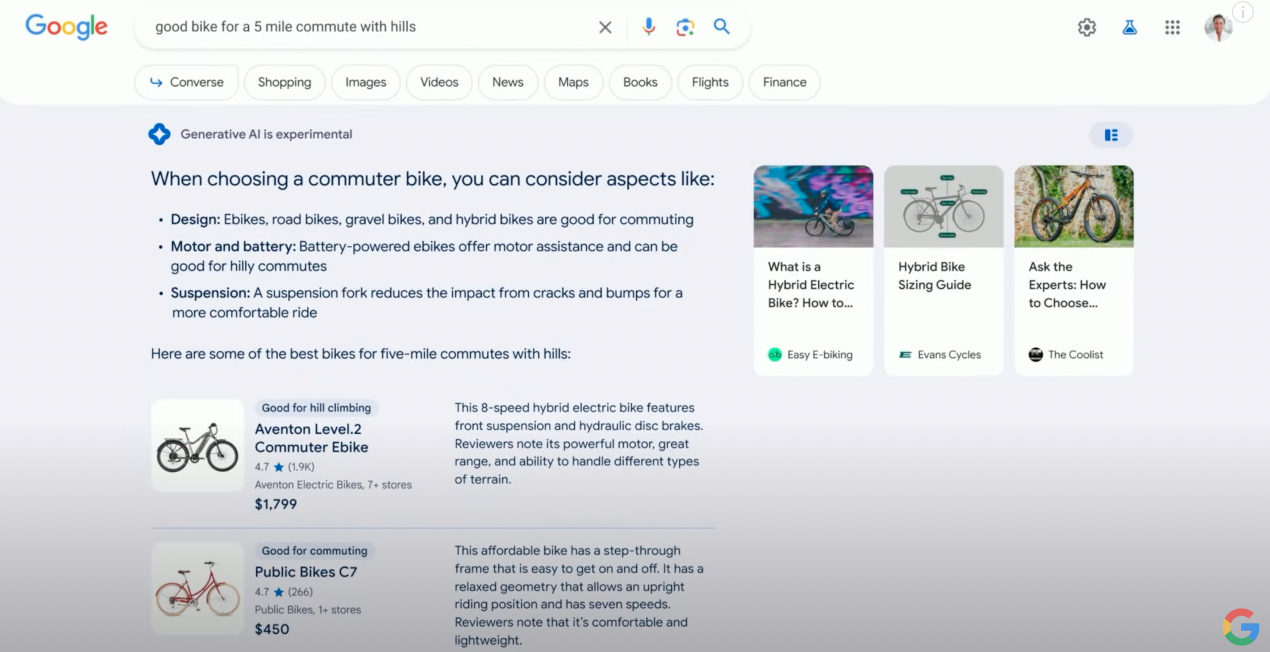The width and height of the screenshot is (1270, 652).
Task: Open search settings gear icon
Action: coord(1087,27)
